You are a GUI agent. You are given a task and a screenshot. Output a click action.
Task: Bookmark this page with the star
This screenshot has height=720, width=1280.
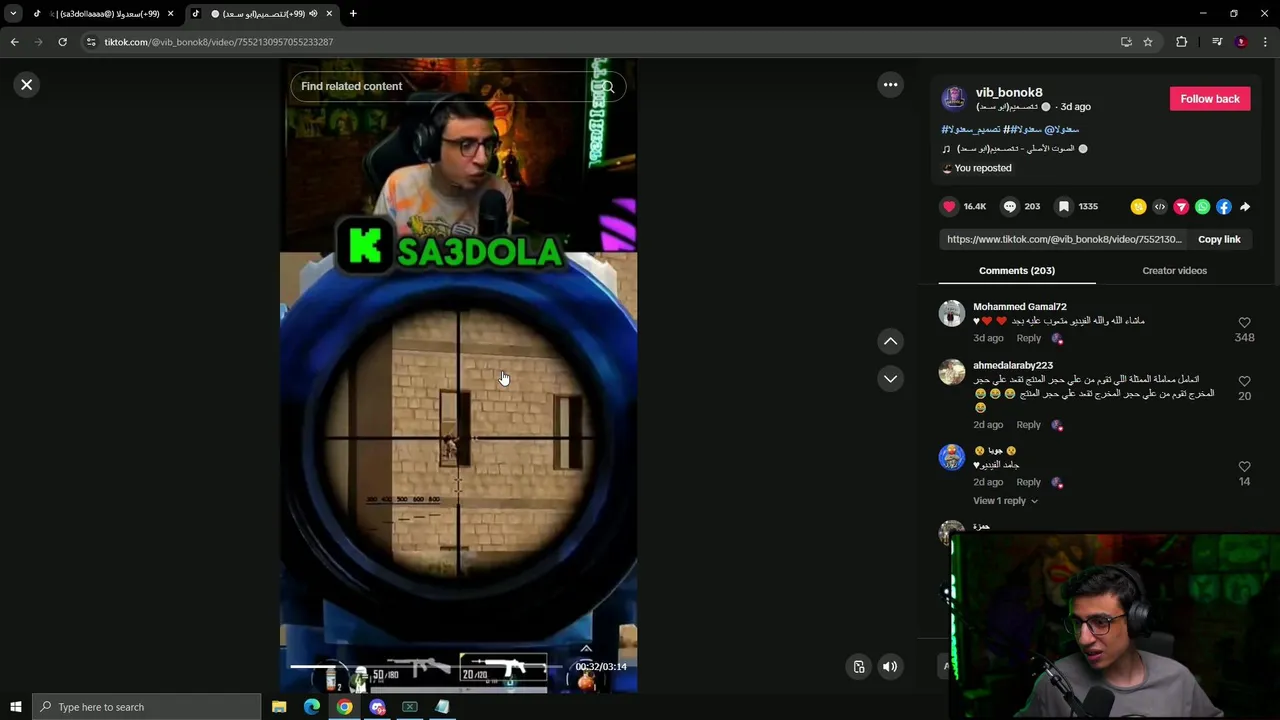click(1148, 42)
